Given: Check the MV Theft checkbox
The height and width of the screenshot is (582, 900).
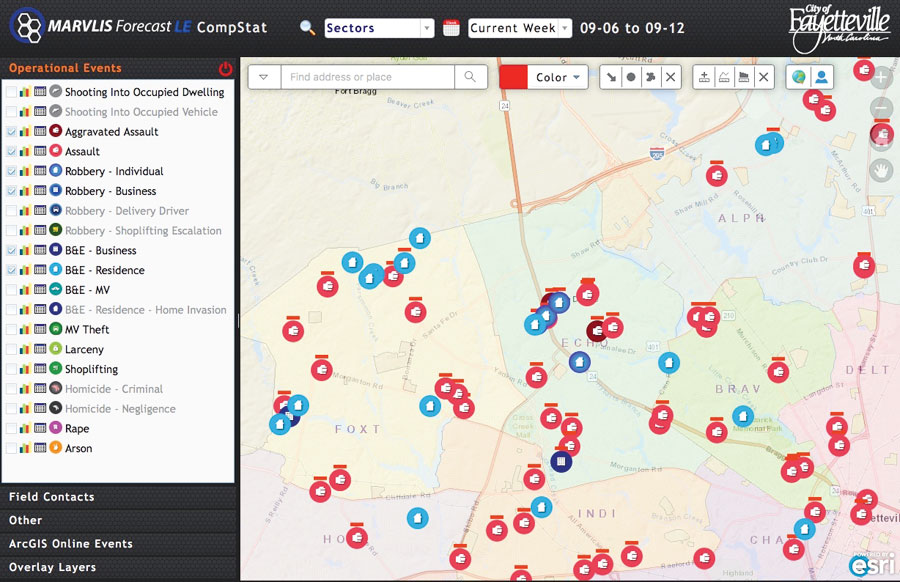Looking at the screenshot, I should click(11, 329).
